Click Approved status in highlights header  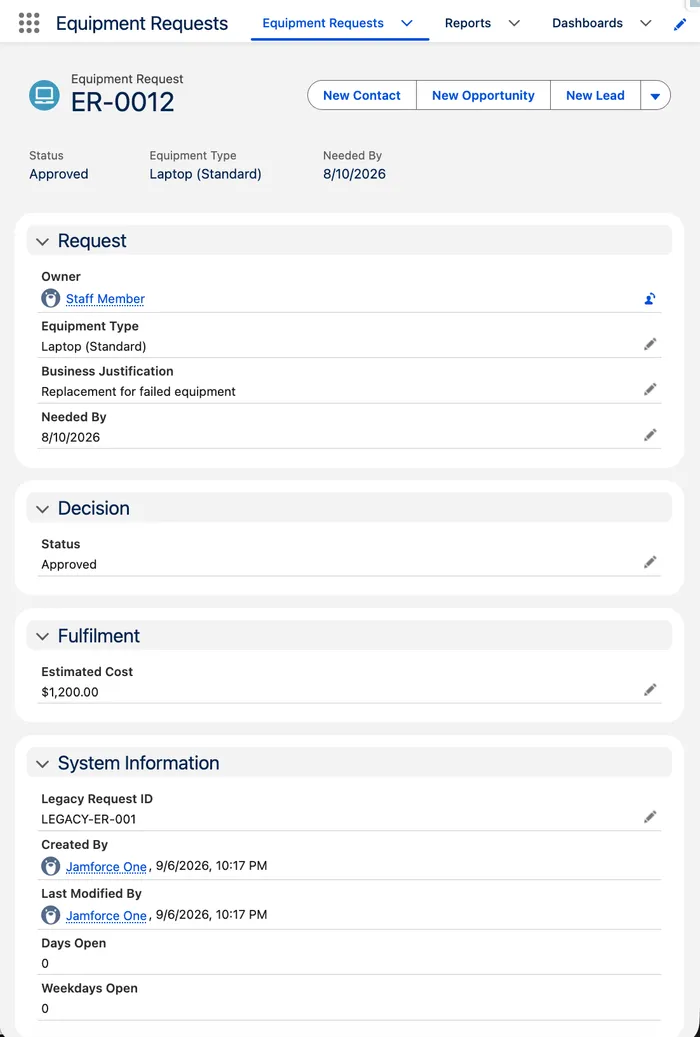coord(58,174)
